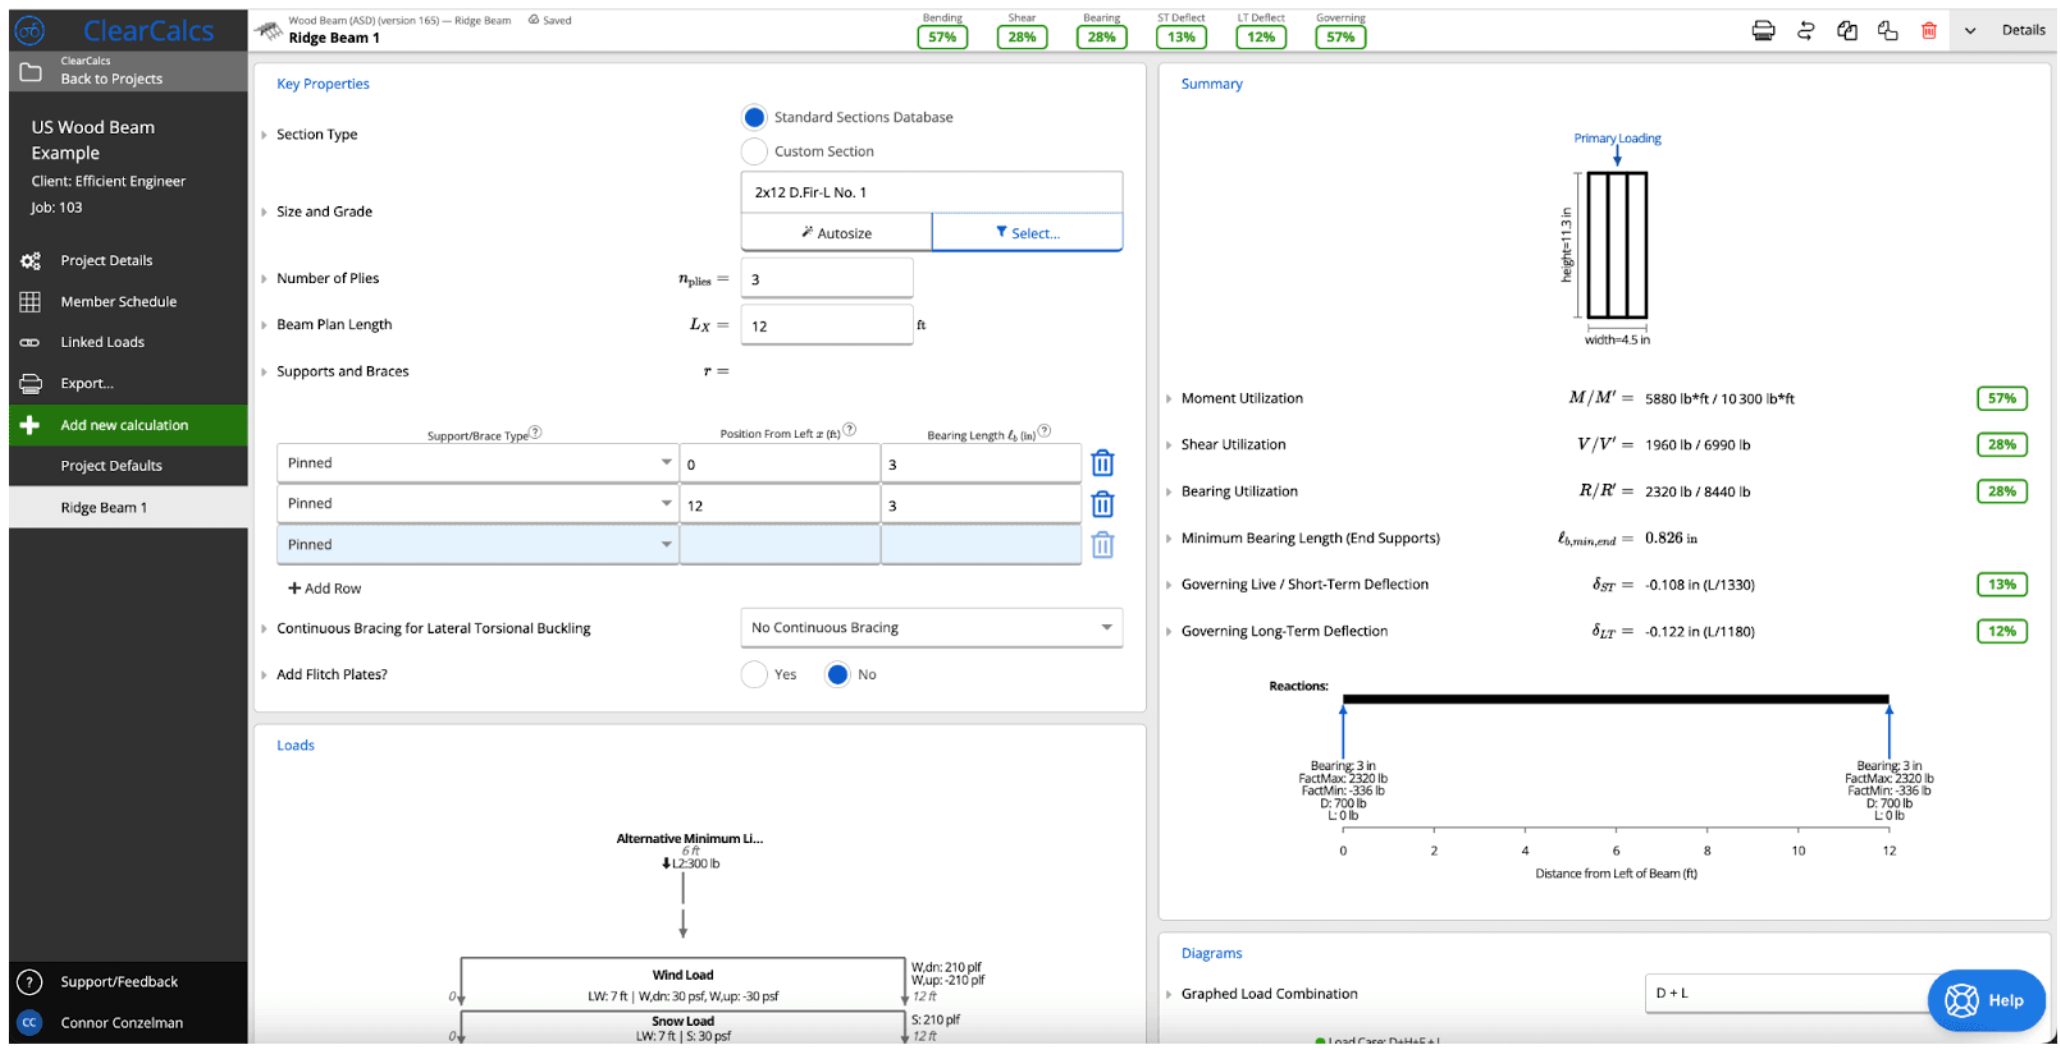This screenshot has height=1050, width=2060.
Task: Click Add new calculation button
Action: click(128, 425)
